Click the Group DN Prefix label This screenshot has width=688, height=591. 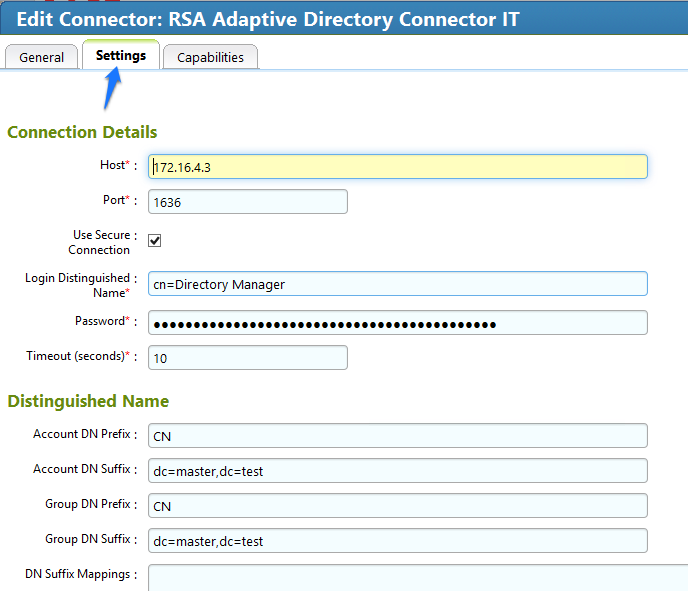coord(88,504)
